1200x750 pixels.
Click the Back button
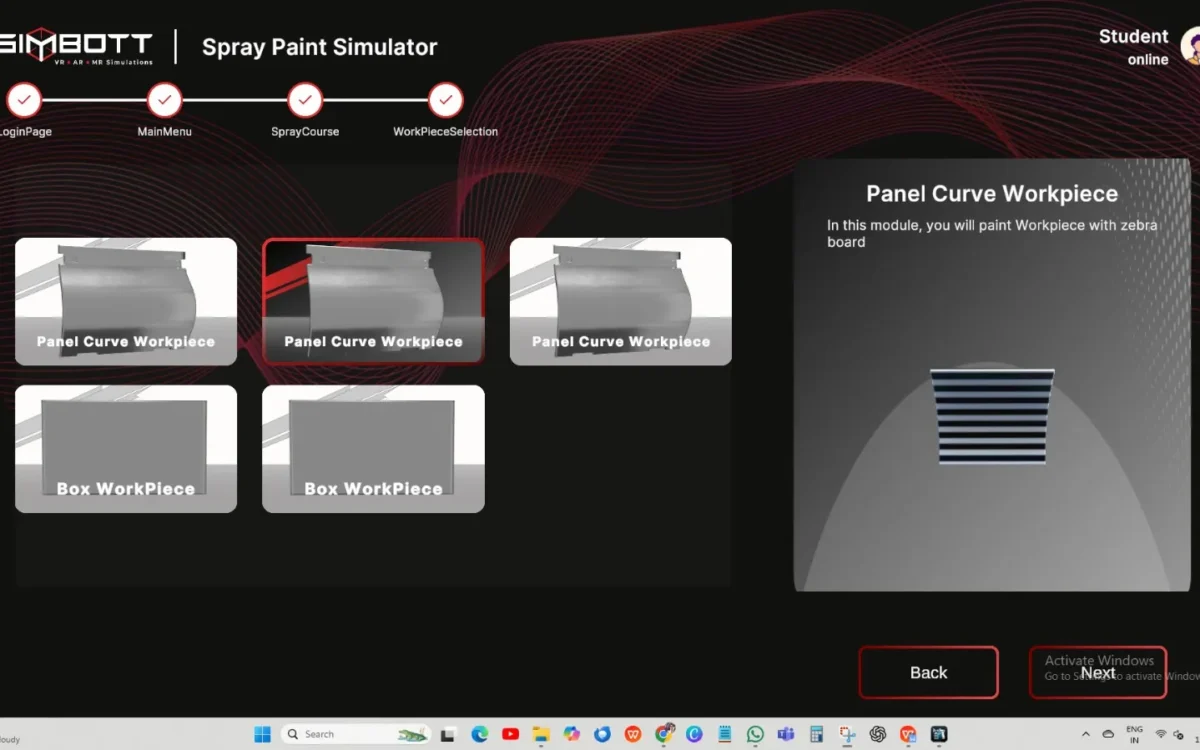[x=928, y=672]
